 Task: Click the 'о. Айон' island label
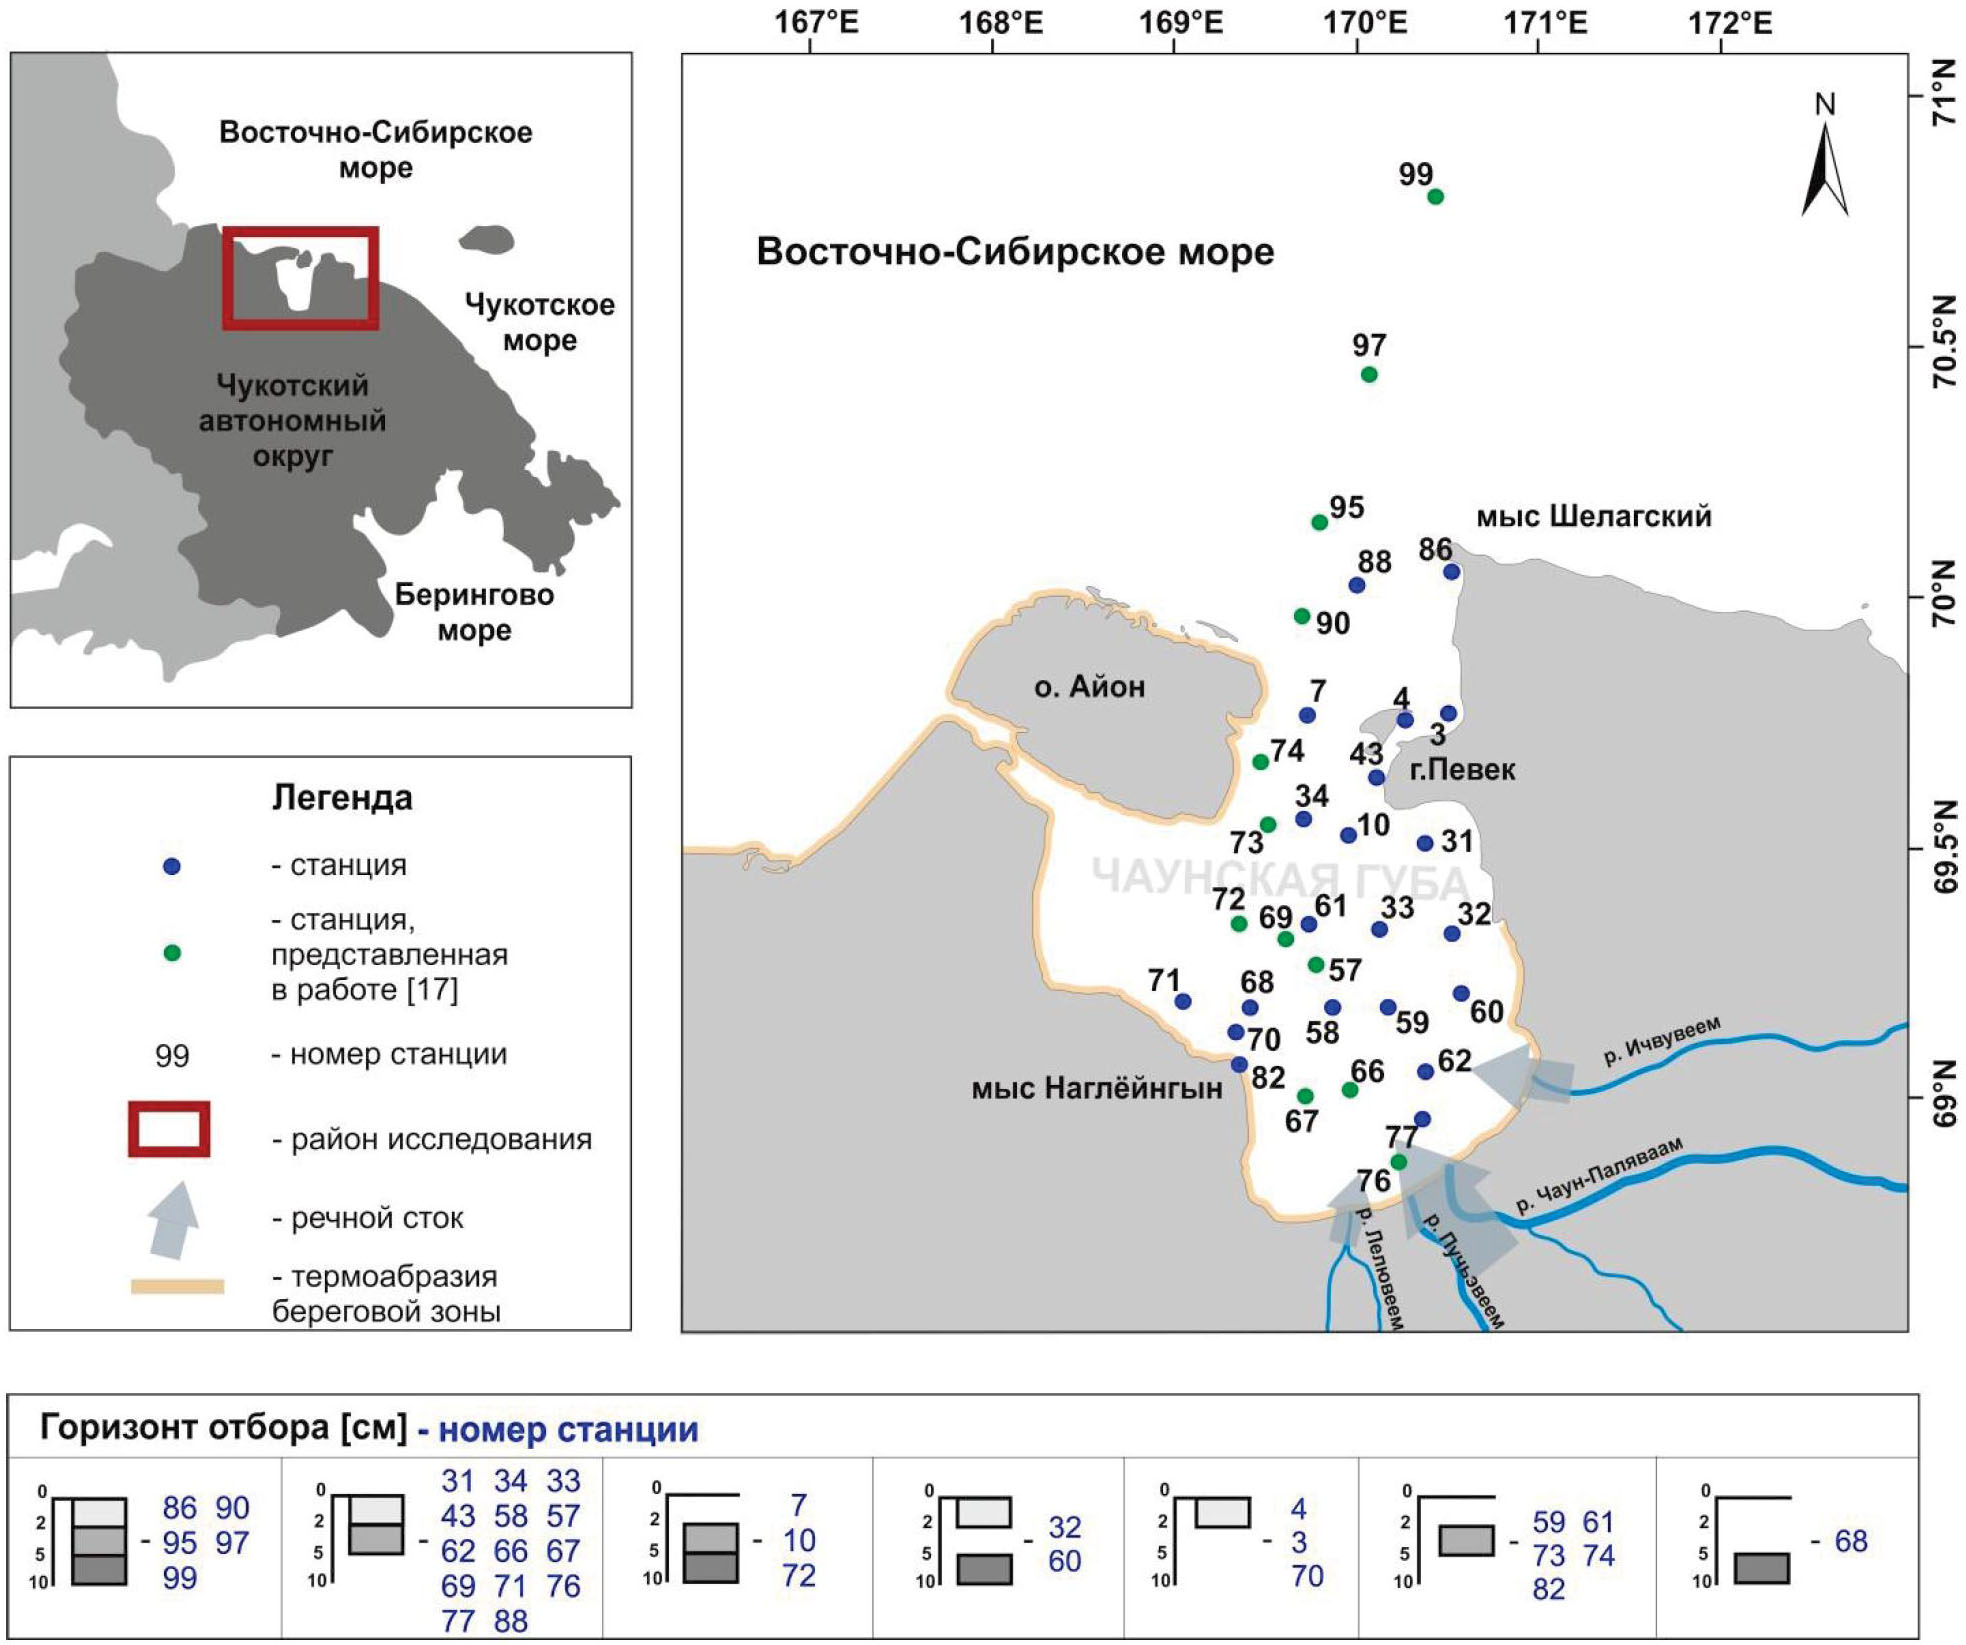(x=1089, y=687)
